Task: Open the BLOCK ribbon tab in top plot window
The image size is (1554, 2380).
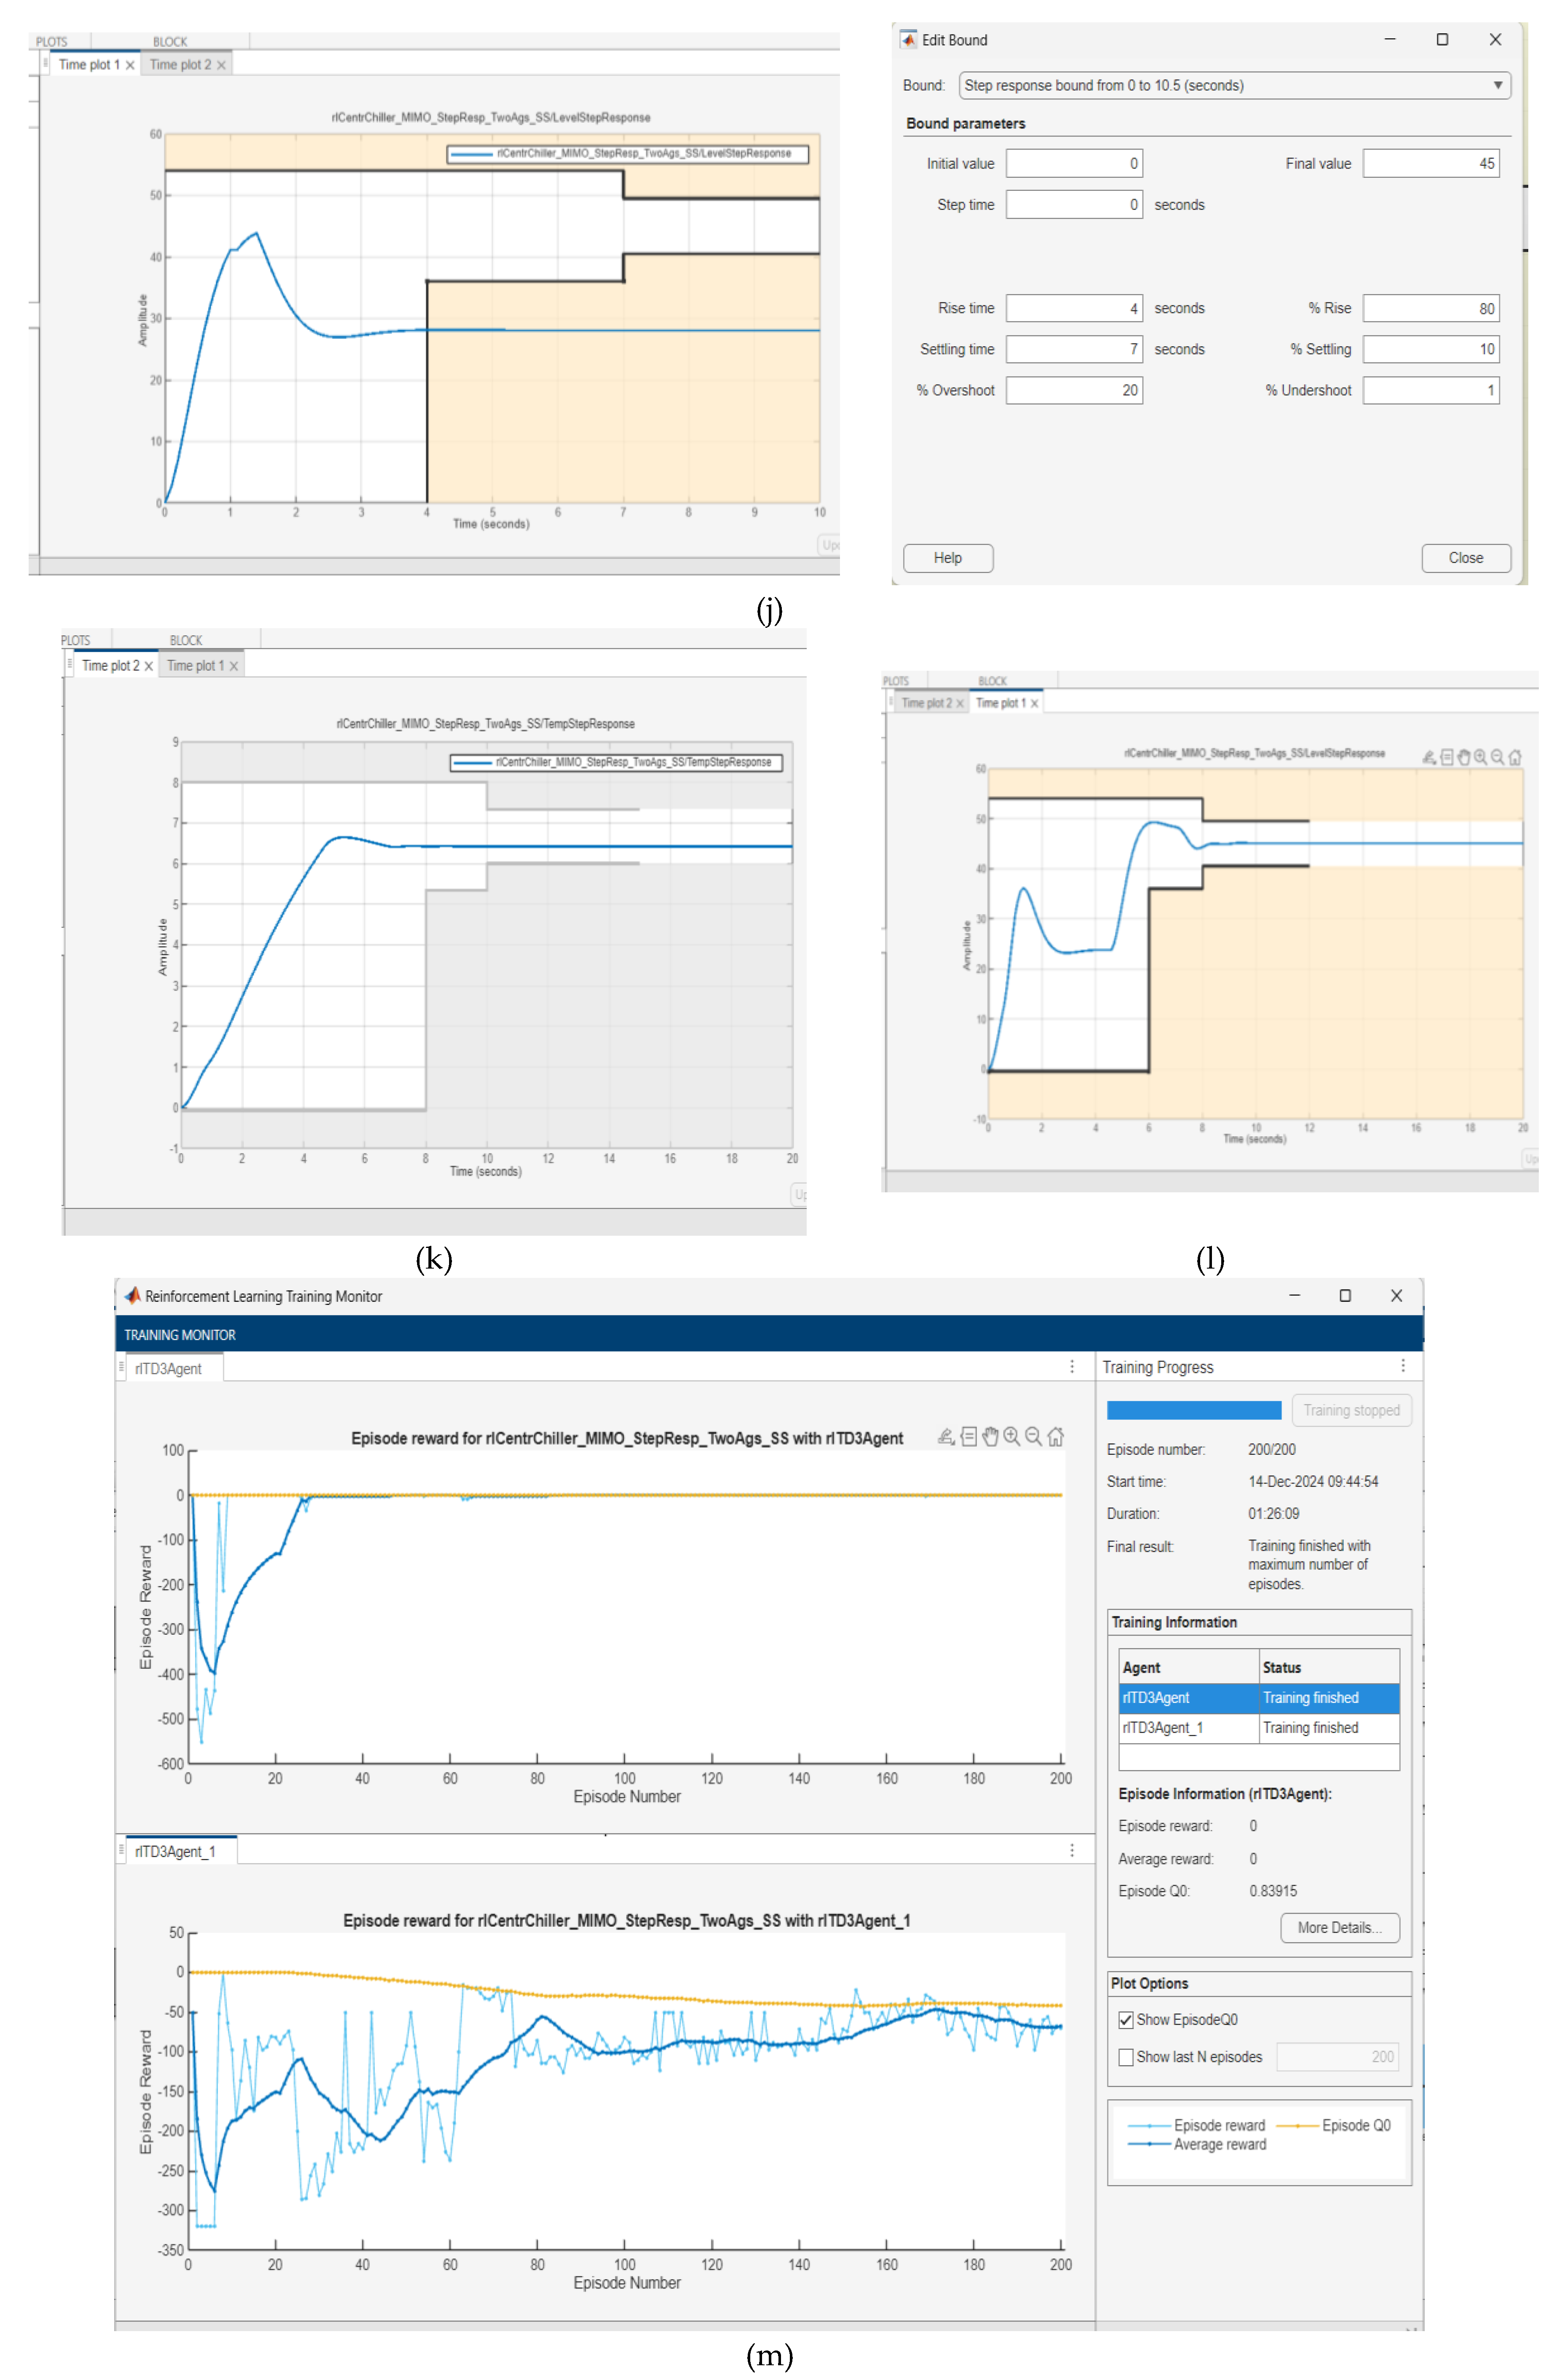Action: (170, 42)
